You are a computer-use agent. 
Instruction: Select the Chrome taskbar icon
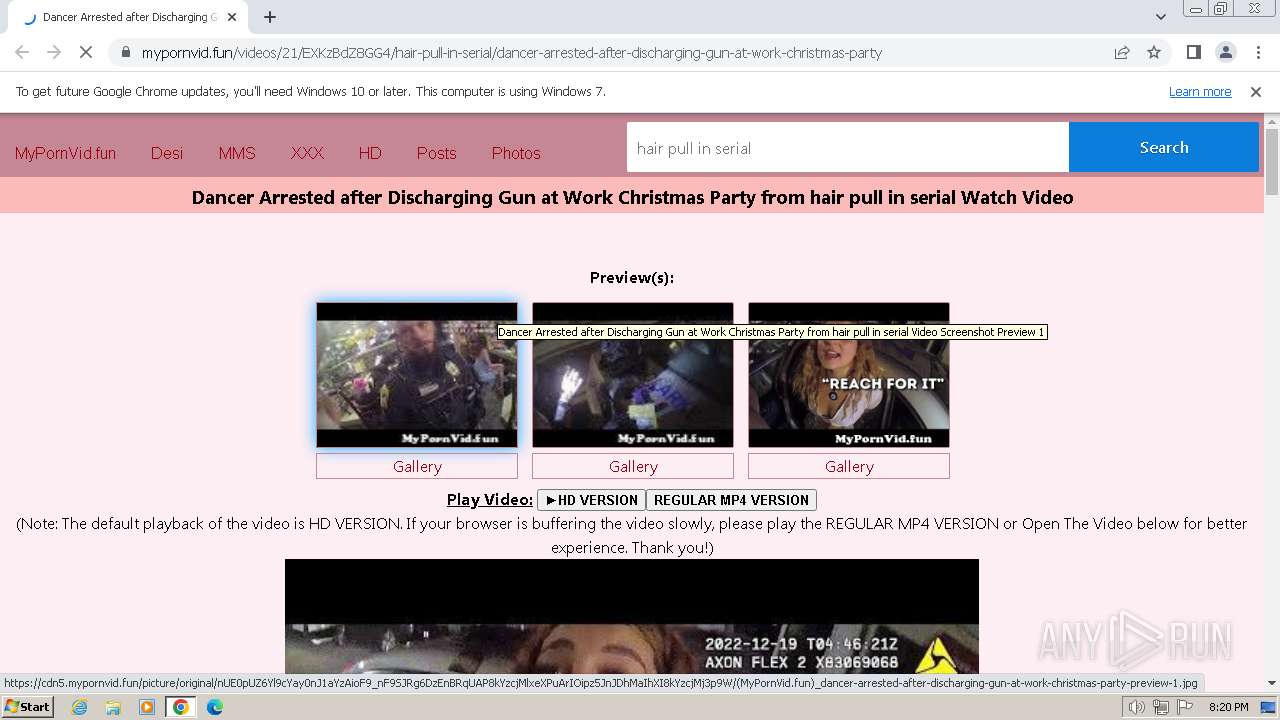[181, 707]
